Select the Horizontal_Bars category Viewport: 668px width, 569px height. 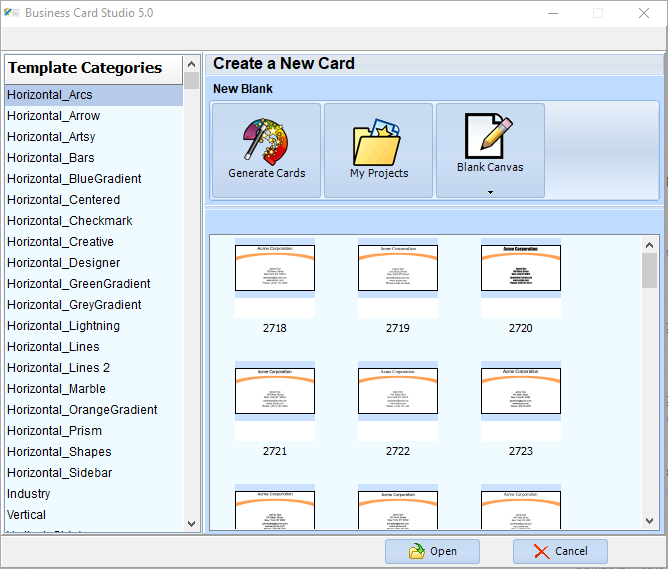pos(94,158)
